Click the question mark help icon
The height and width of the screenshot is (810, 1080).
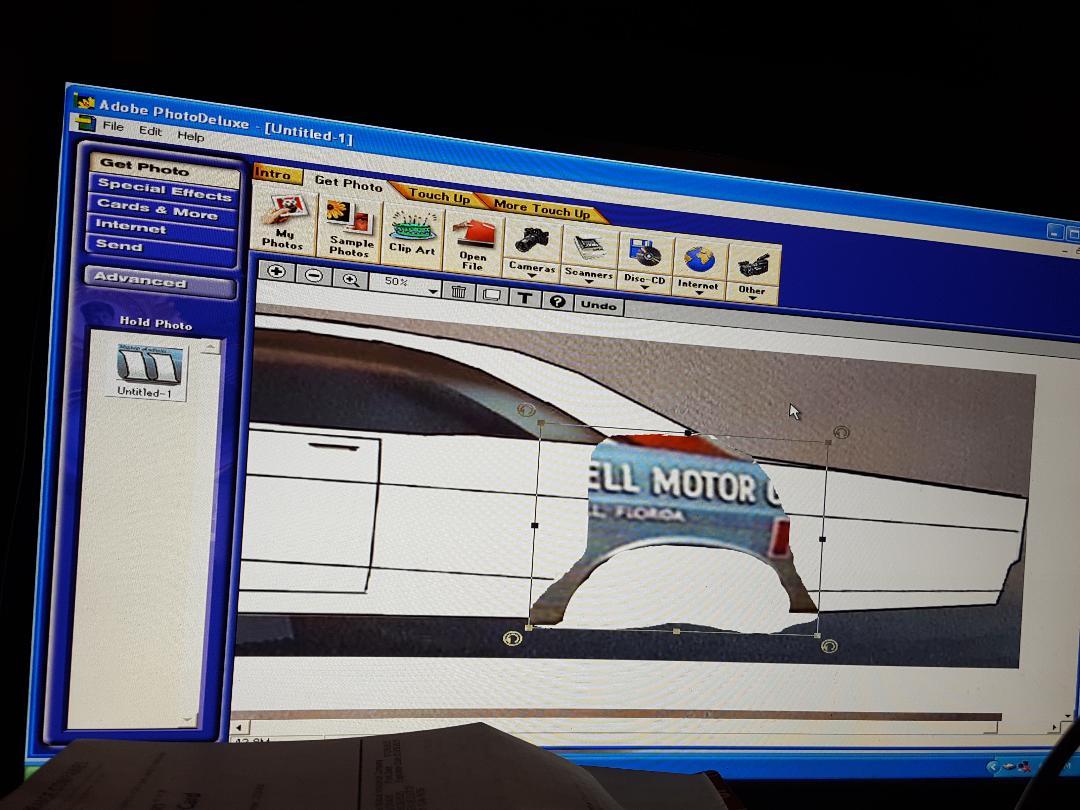pos(557,301)
